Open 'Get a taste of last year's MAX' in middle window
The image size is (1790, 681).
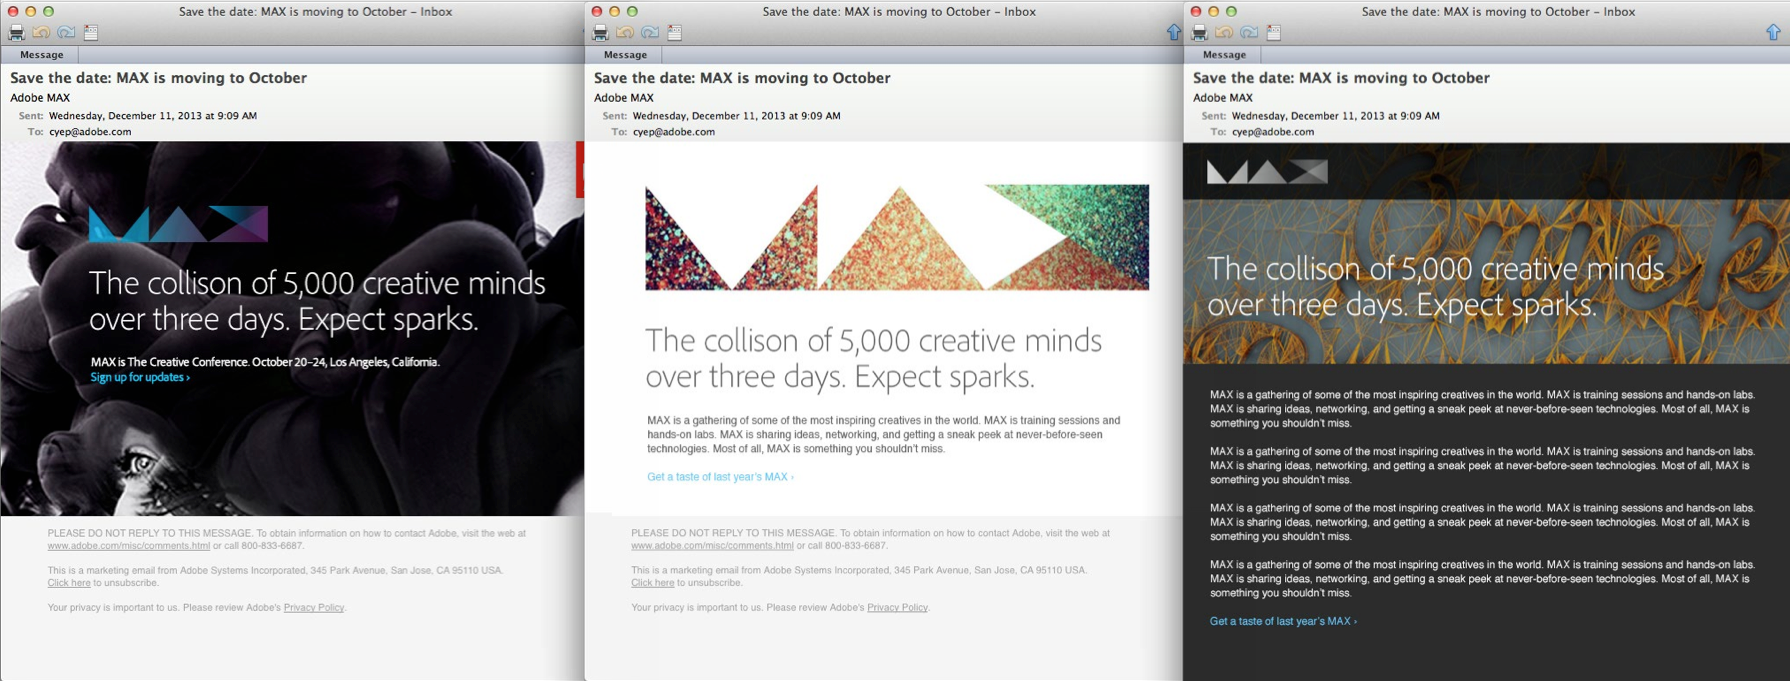[720, 477]
